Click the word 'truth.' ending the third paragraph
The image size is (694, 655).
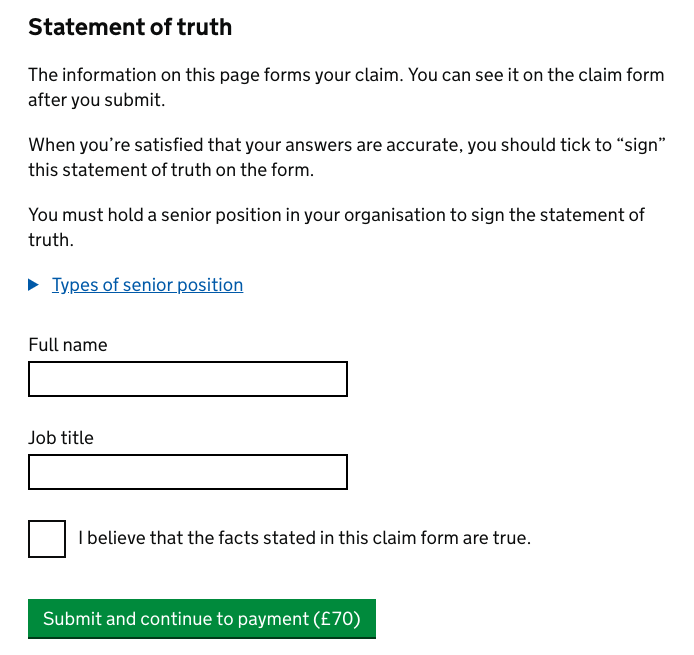(51, 240)
